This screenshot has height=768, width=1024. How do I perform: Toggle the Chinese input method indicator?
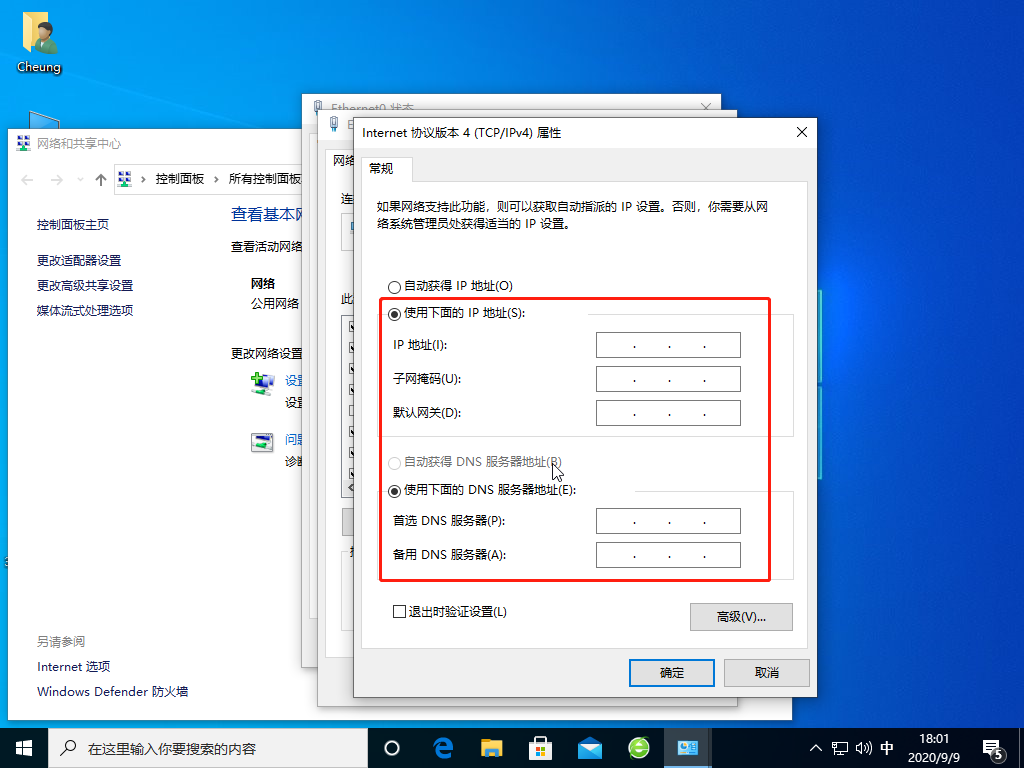pyautogui.click(x=887, y=748)
